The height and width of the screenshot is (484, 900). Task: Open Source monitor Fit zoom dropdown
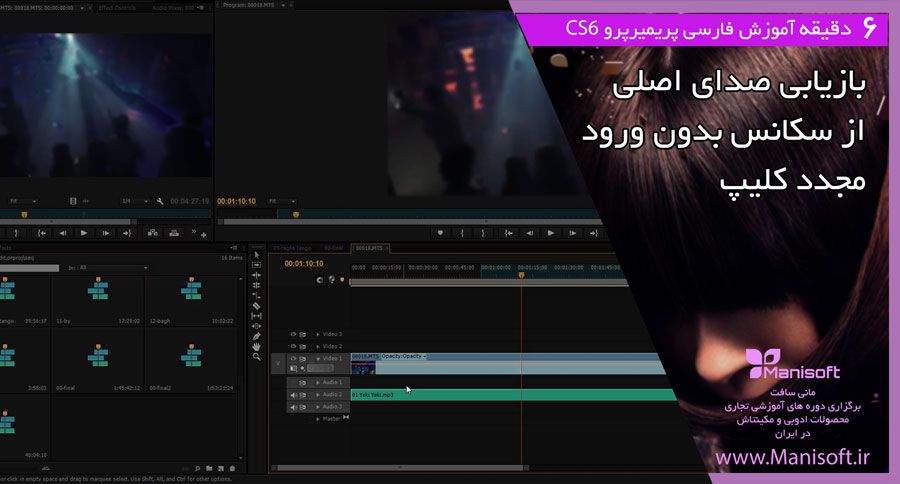(23, 201)
